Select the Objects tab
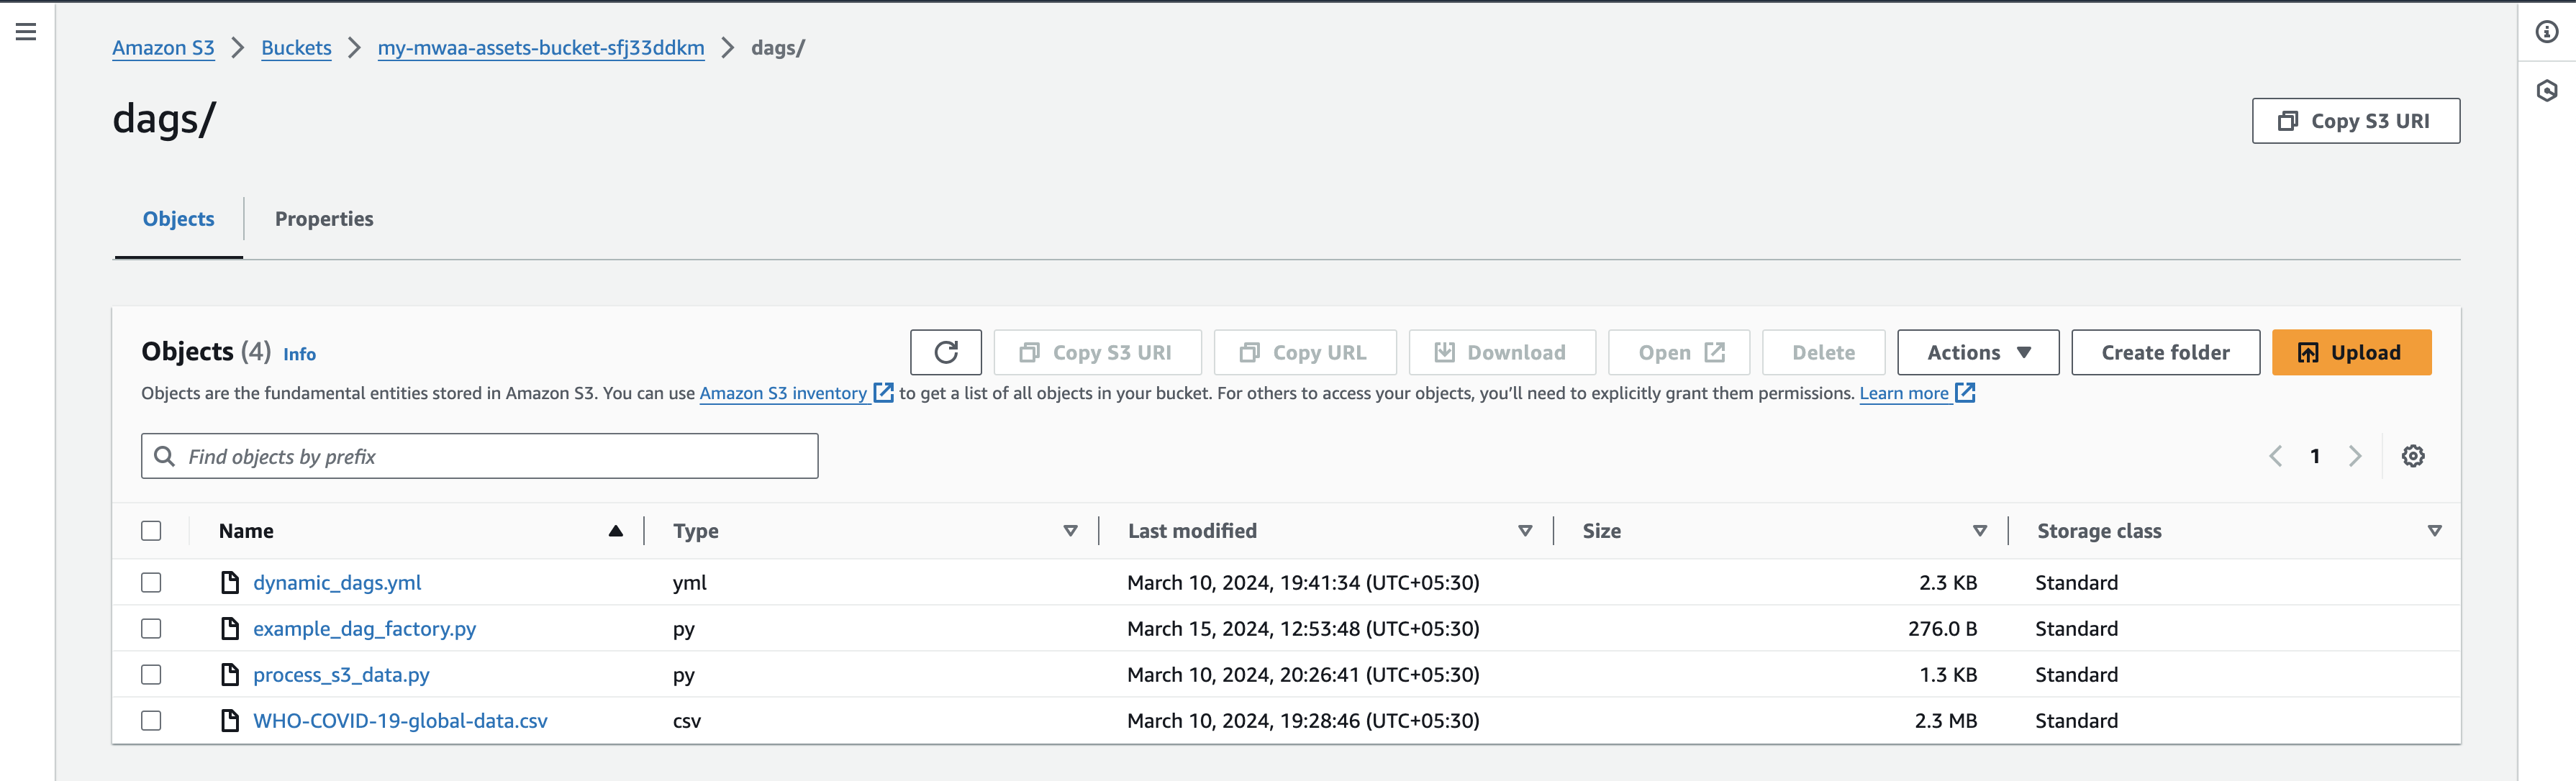The width and height of the screenshot is (2576, 781). pos(179,219)
